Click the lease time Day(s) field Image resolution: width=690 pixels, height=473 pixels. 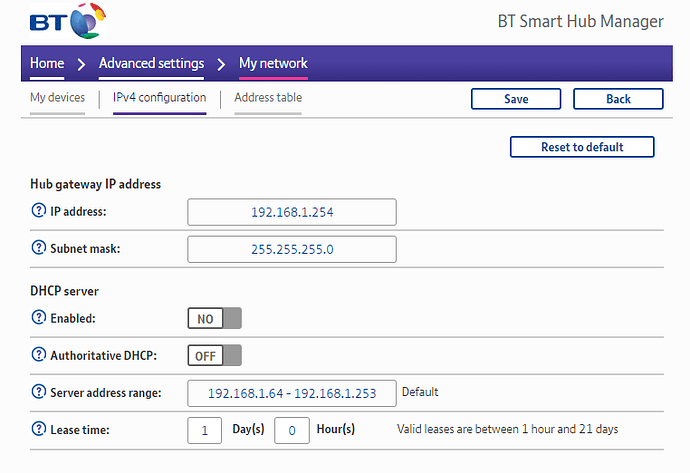[x=205, y=430]
